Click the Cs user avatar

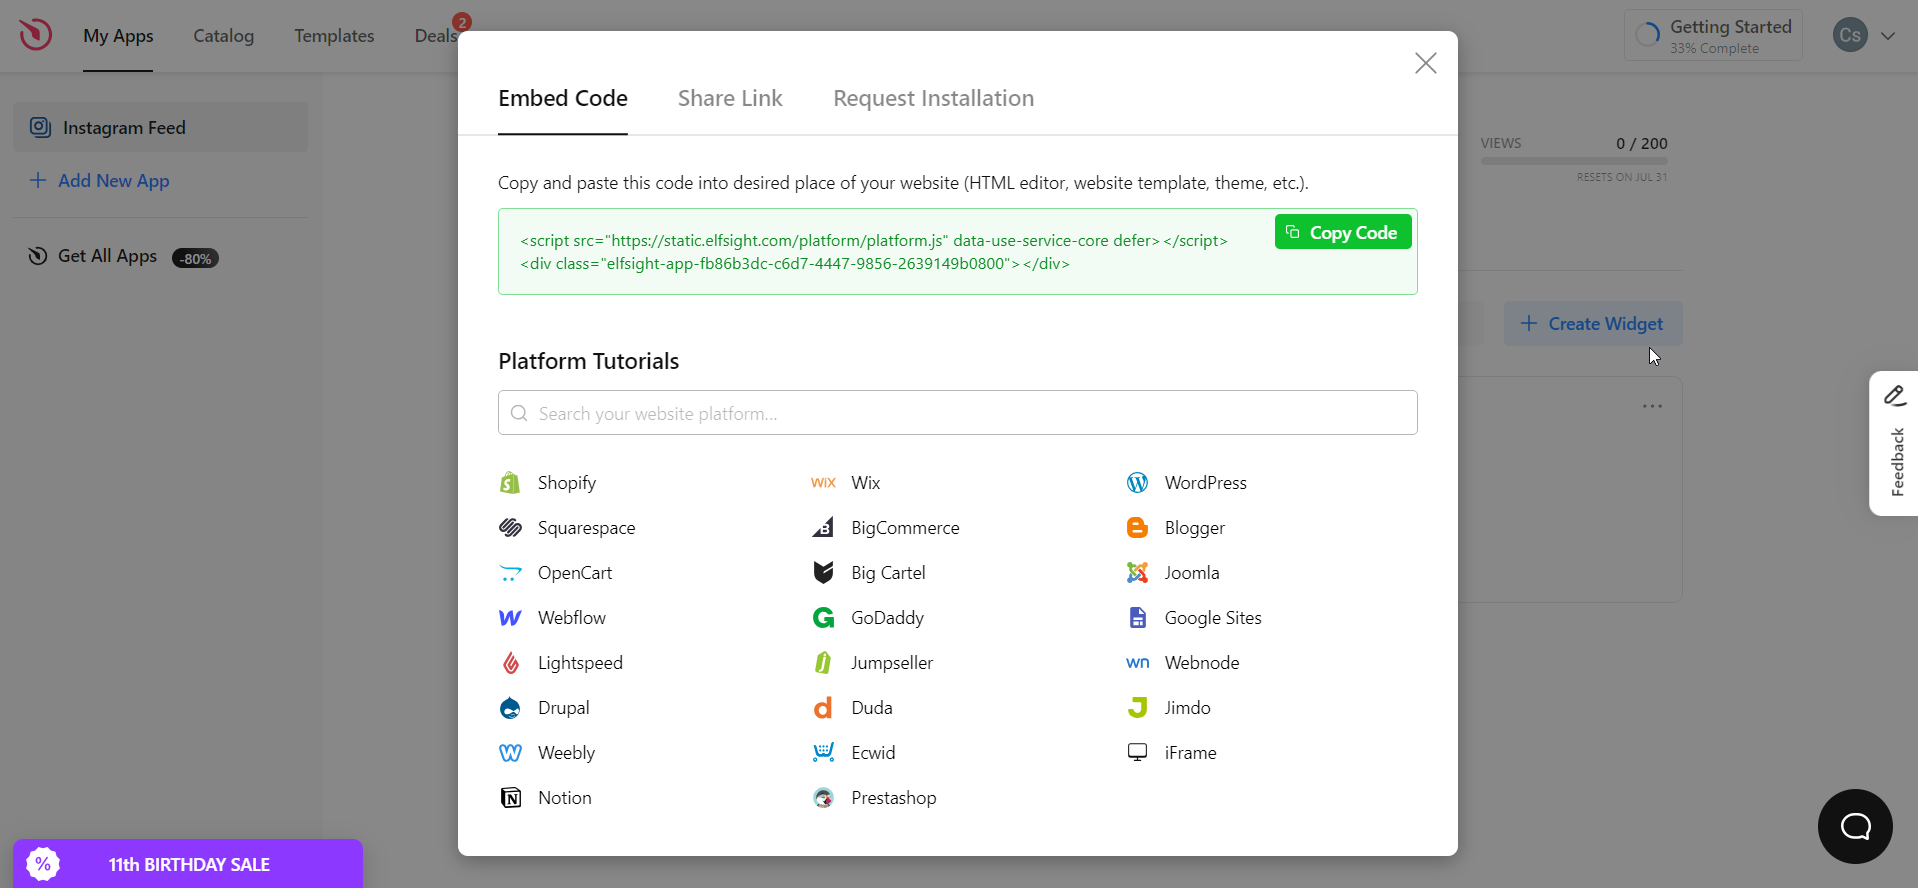(1850, 36)
